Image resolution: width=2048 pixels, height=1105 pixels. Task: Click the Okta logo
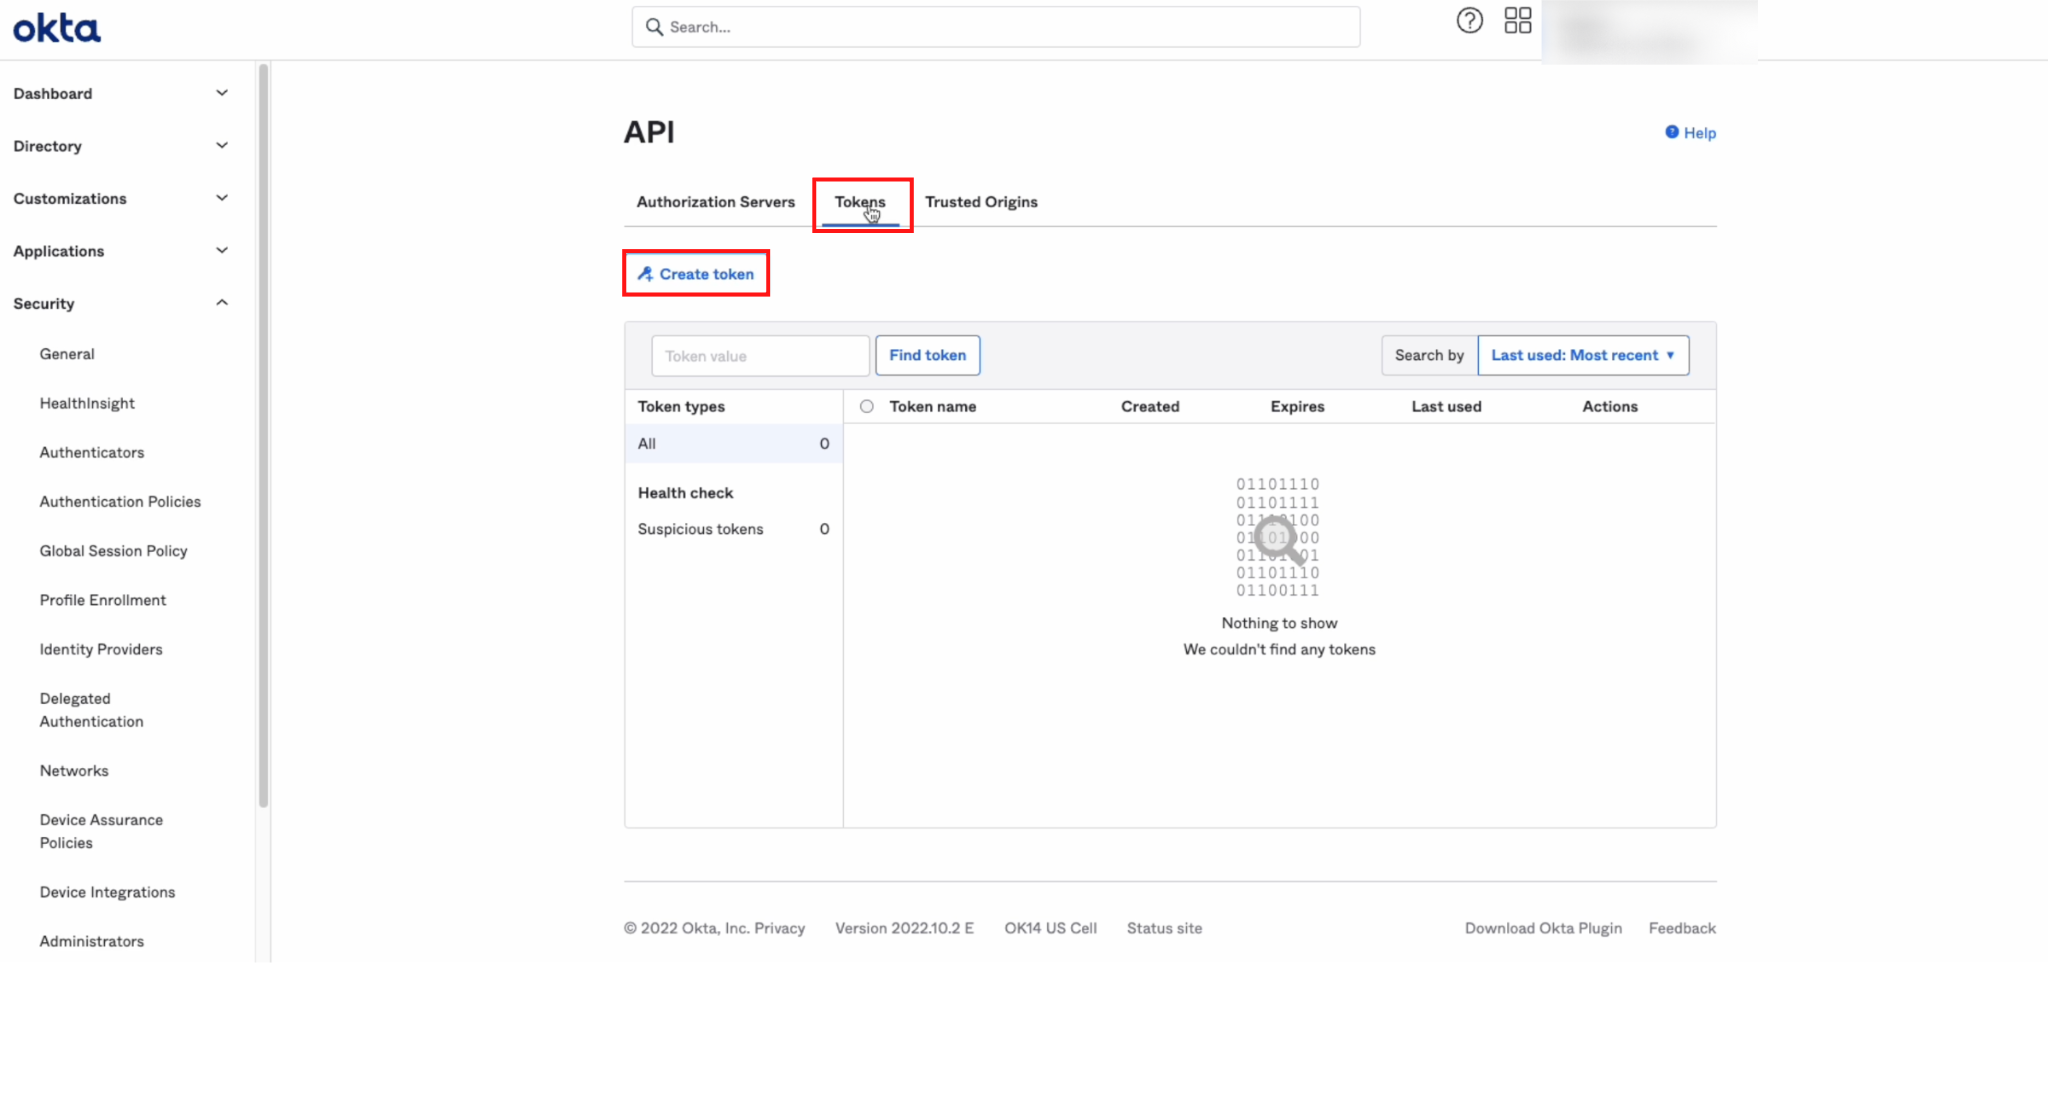point(57,28)
